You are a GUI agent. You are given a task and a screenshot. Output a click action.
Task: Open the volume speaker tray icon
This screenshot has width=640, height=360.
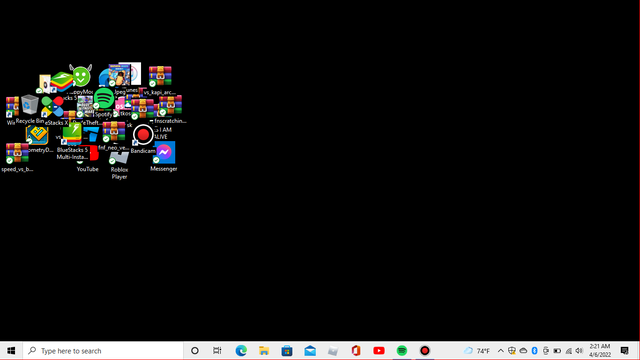pos(579,351)
